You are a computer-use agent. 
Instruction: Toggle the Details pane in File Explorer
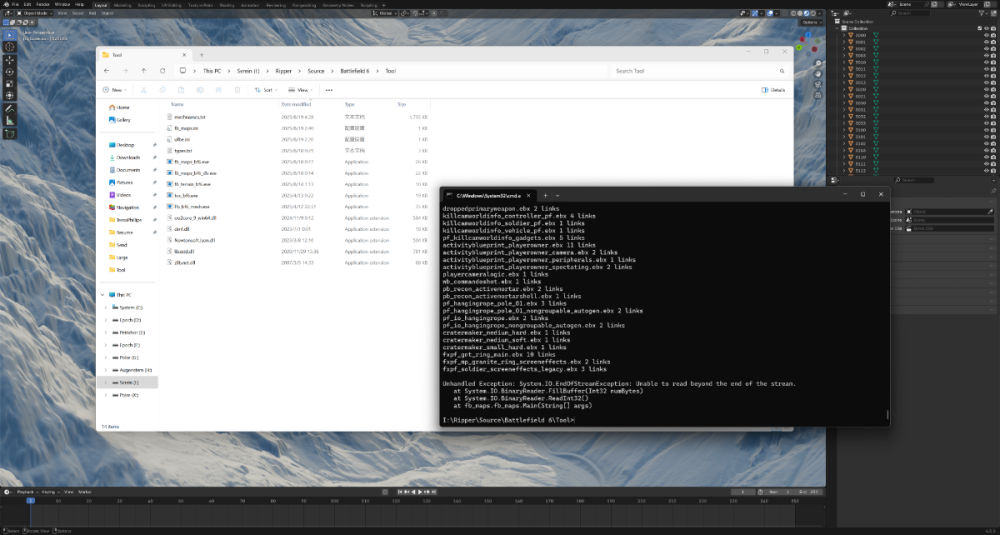(772, 90)
